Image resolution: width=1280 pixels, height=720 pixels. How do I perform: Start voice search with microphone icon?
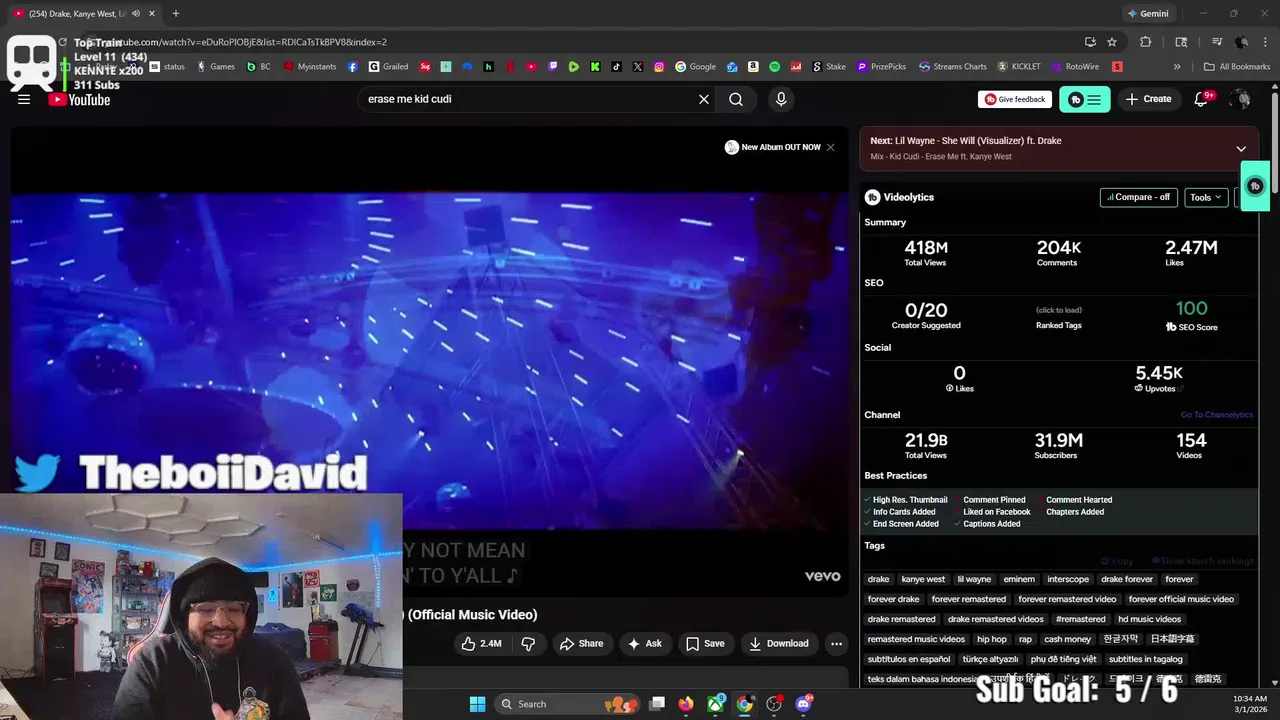tap(781, 99)
